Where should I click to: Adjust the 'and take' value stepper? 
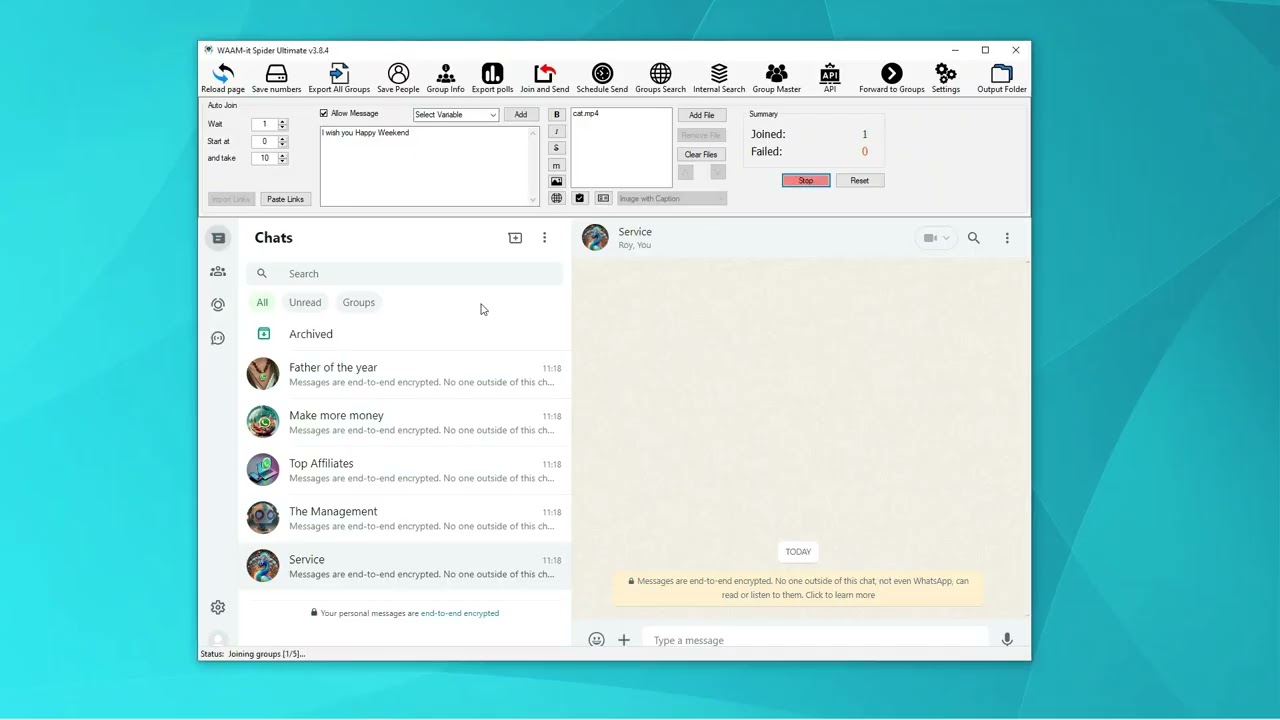pos(283,158)
